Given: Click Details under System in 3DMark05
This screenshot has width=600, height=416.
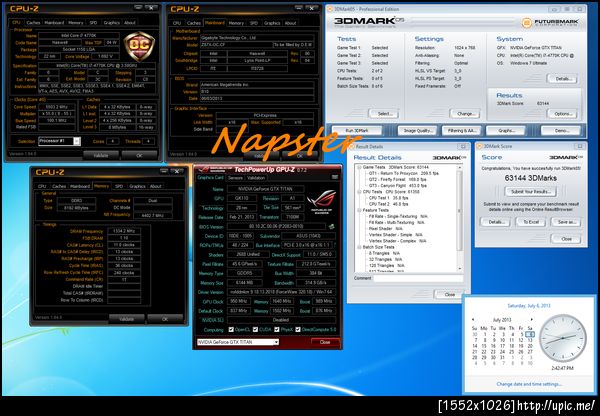Looking at the screenshot, I should 562,79.
